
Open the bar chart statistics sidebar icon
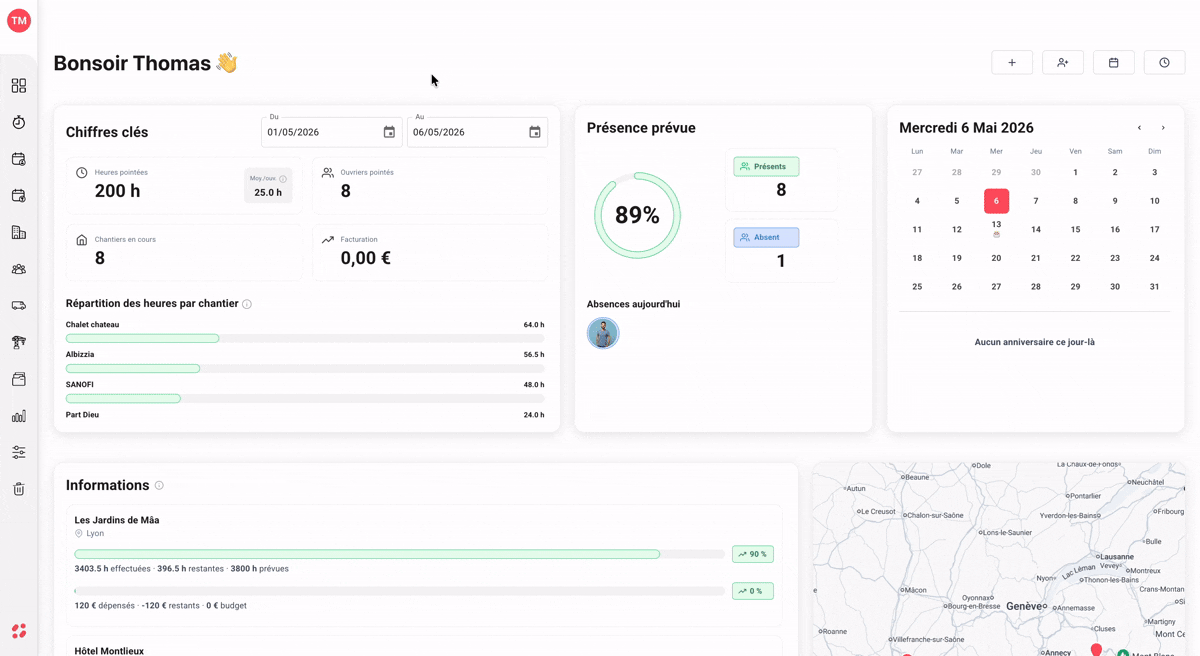(19, 416)
